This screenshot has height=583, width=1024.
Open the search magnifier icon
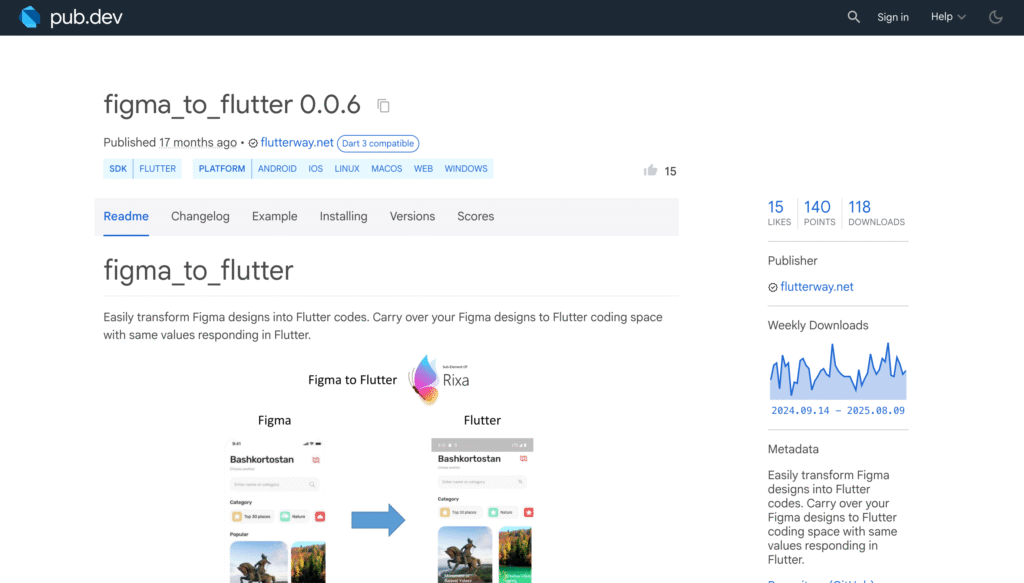click(x=853, y=16)
